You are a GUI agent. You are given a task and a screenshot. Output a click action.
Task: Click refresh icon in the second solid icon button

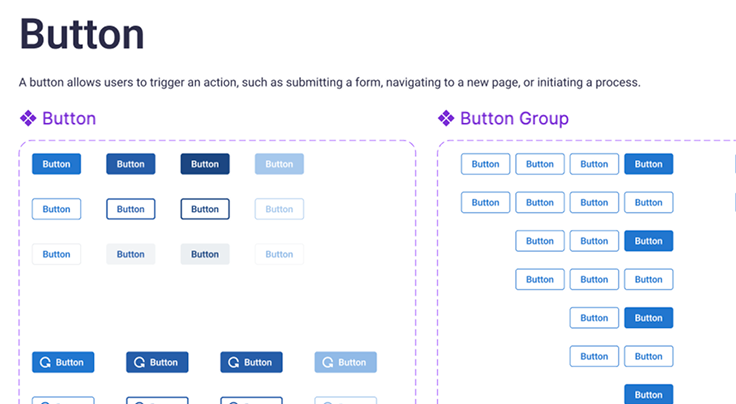(140, 362)
